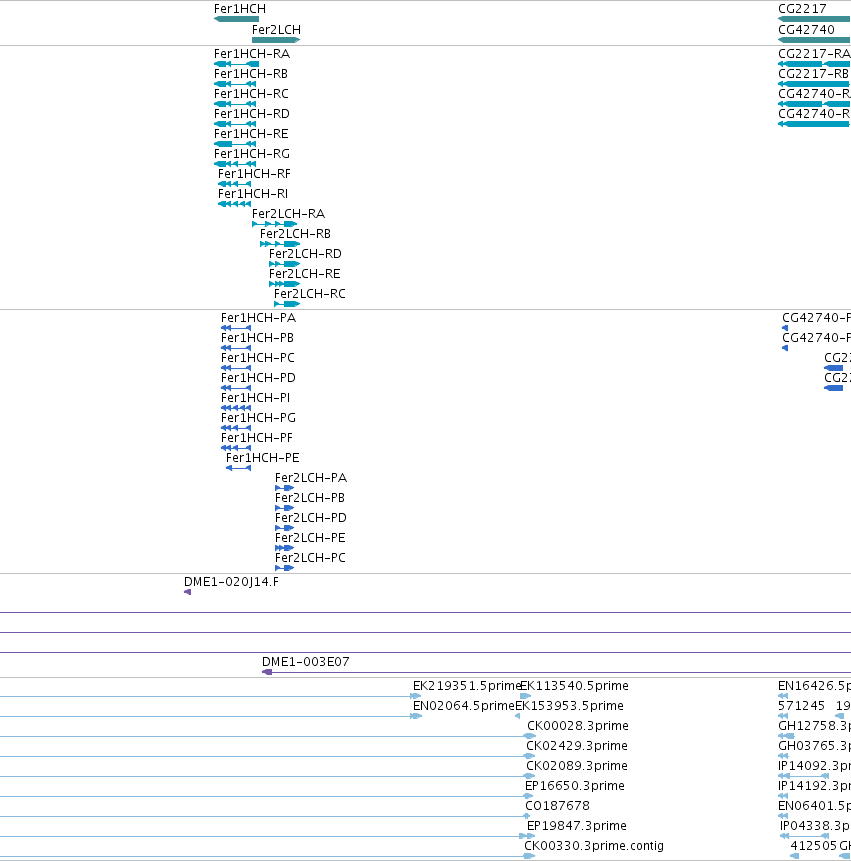Select the CG2217-RA transcript label
Viewport: 851px width, 861px height.
coord(814,54)
